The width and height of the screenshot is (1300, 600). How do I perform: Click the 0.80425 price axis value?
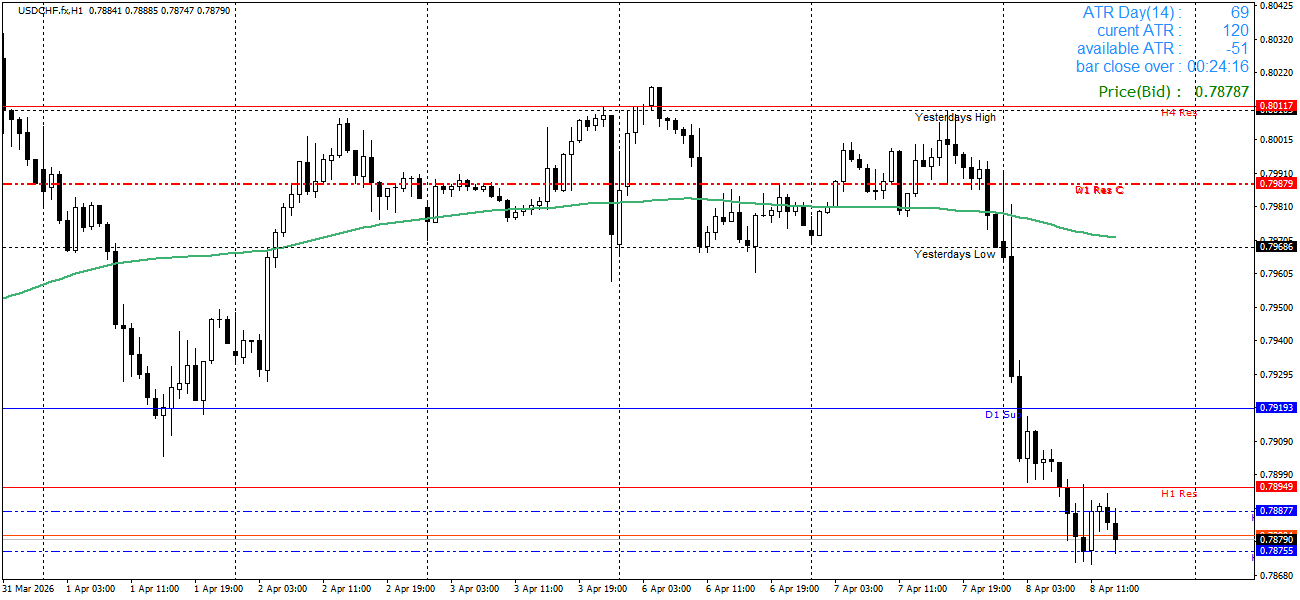pos(1276,6)
